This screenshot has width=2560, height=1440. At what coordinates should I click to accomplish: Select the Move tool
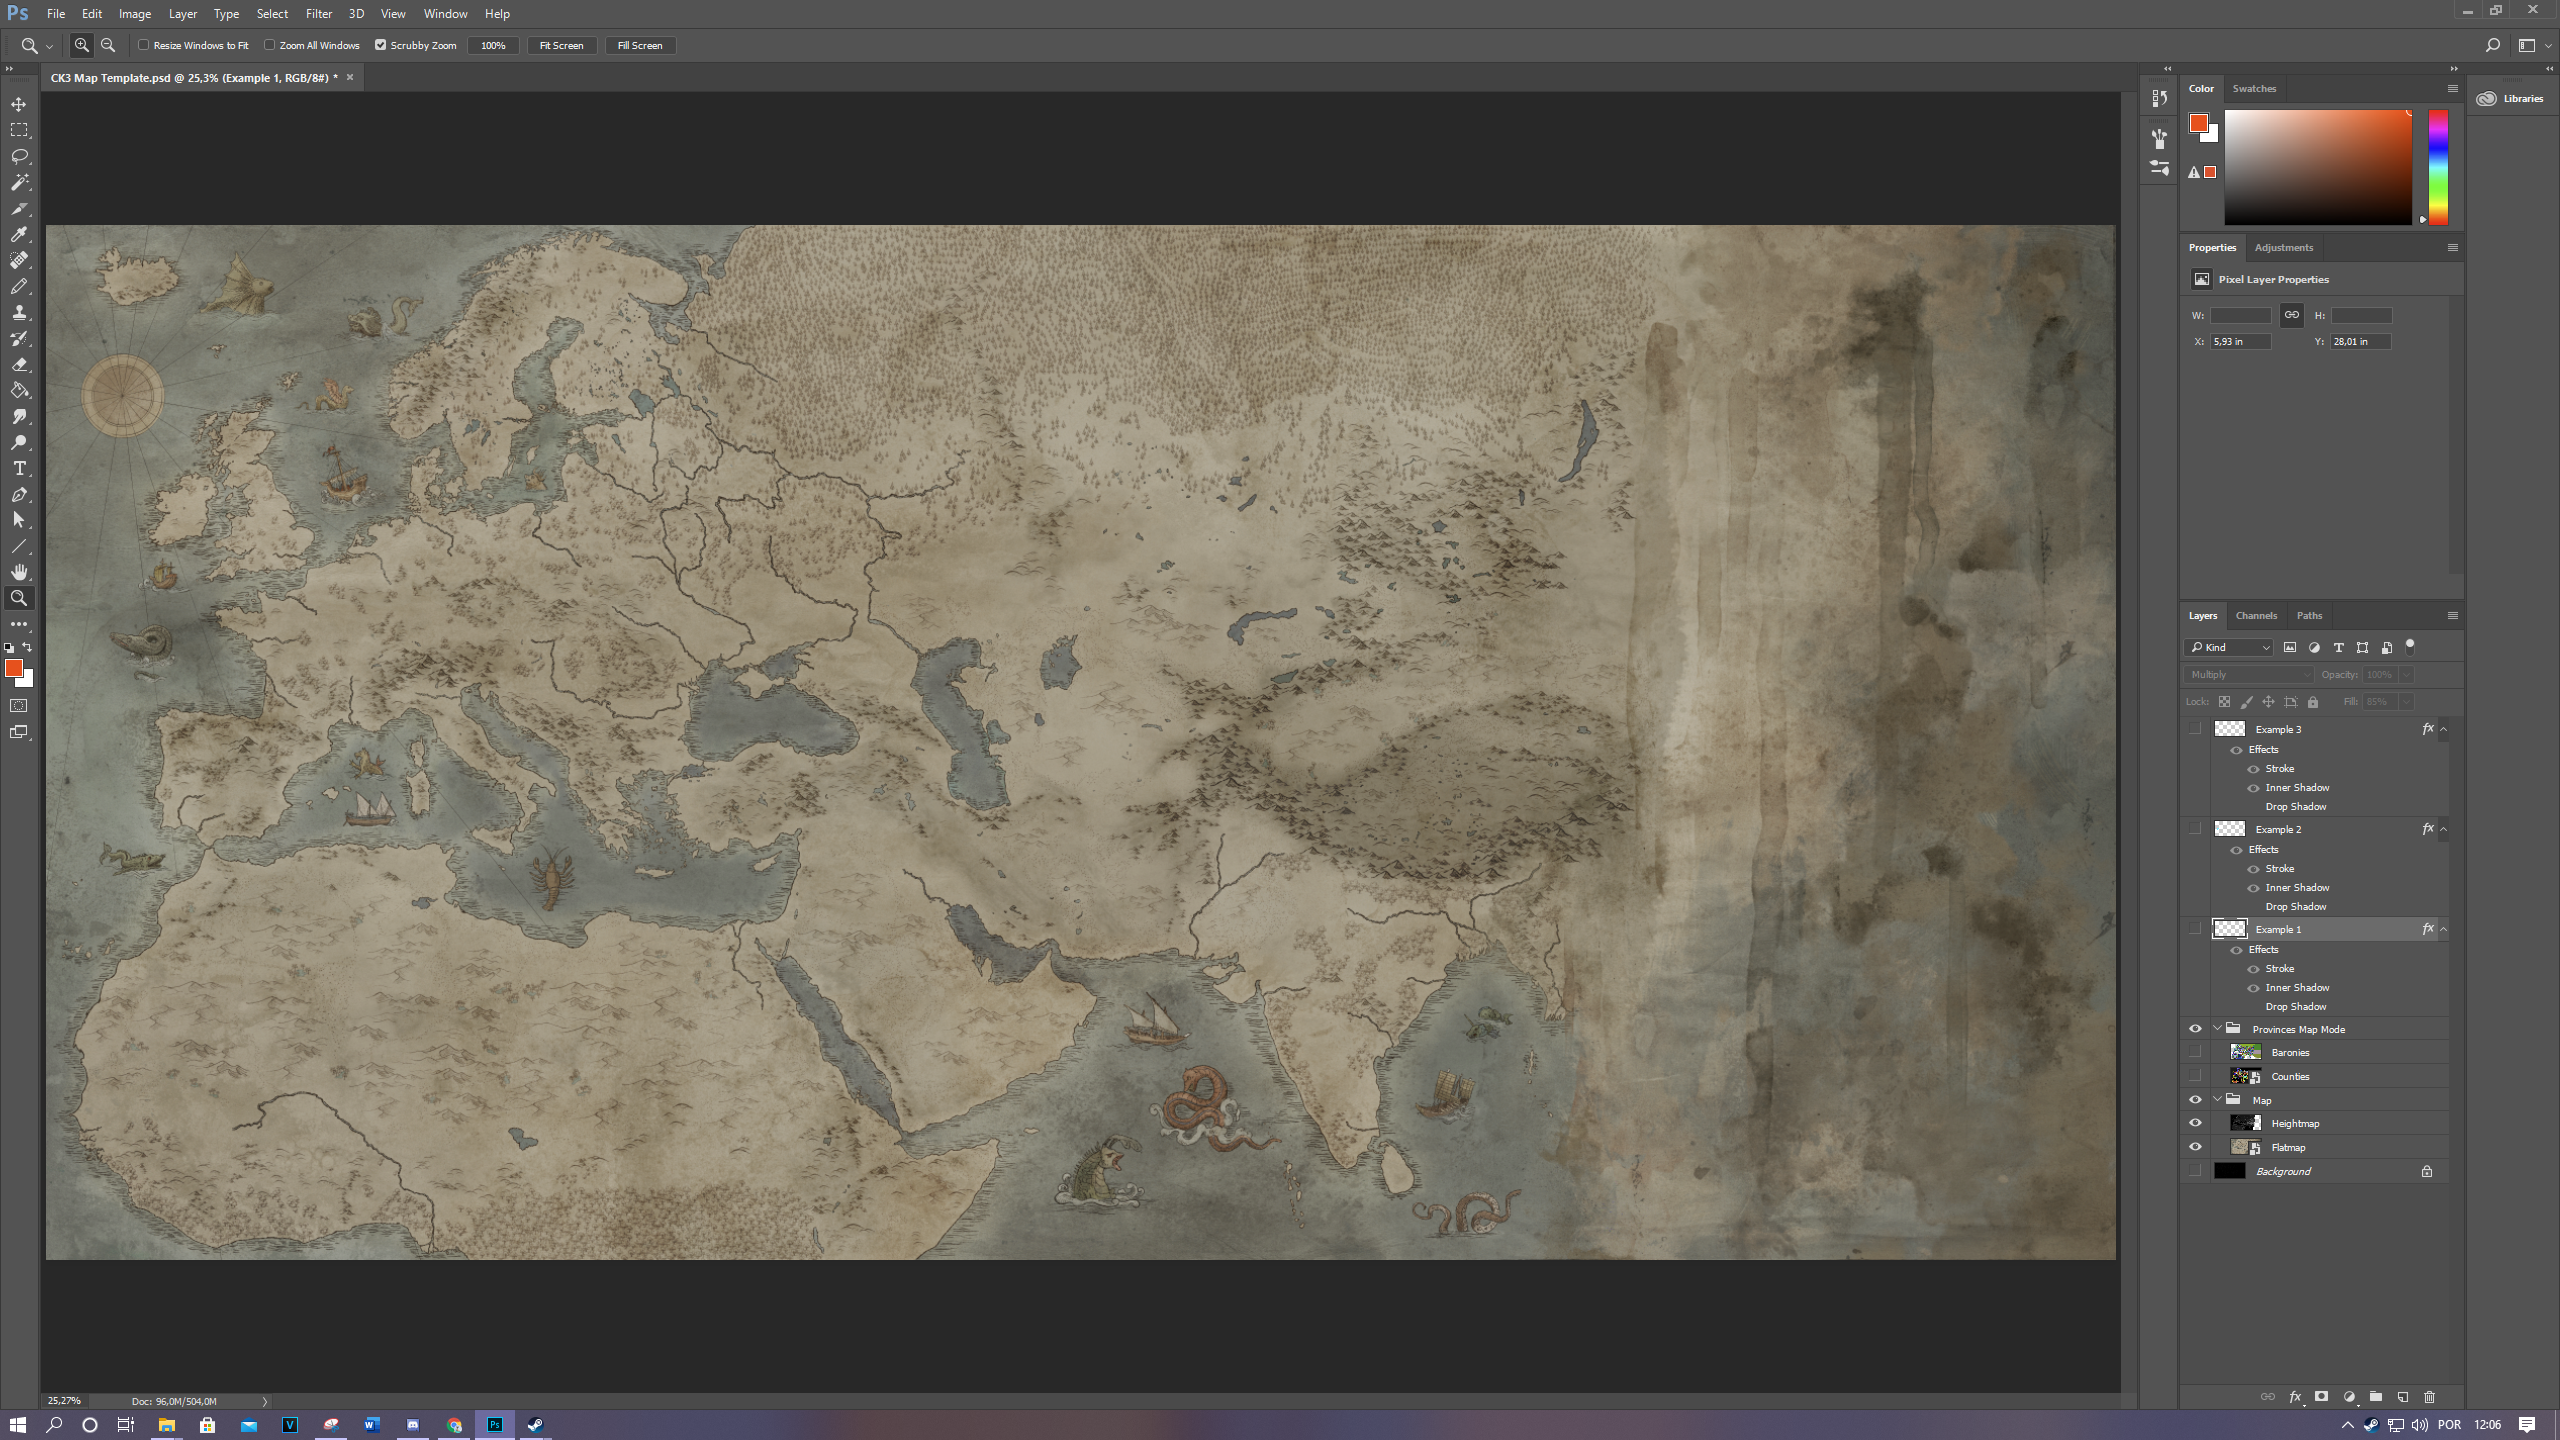19,104
